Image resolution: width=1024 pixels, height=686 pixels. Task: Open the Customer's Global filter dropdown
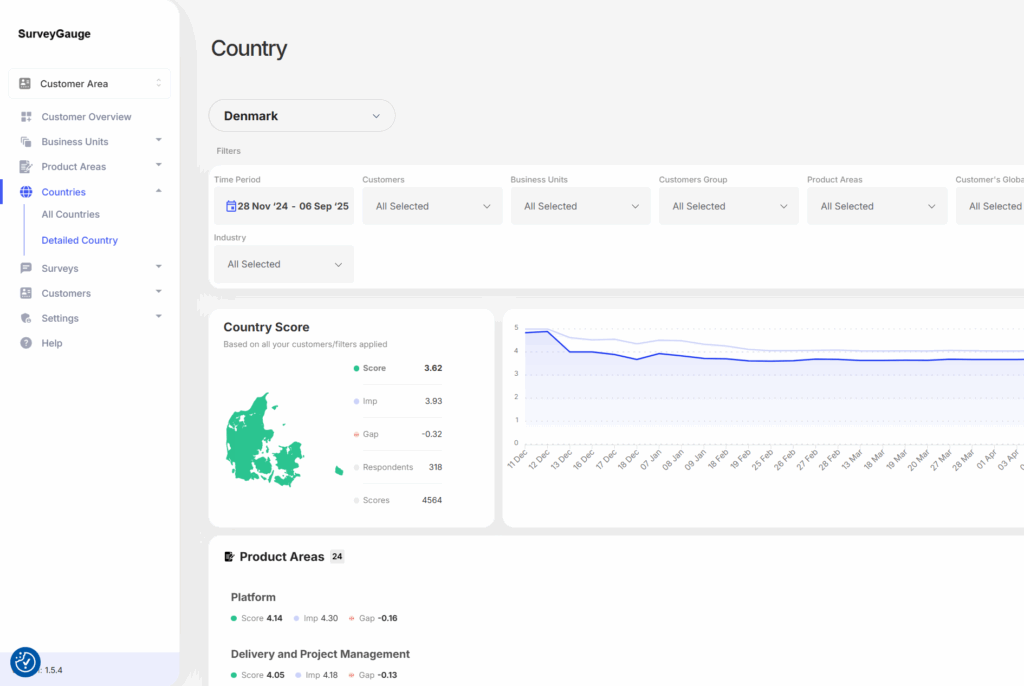click(990, 206)
